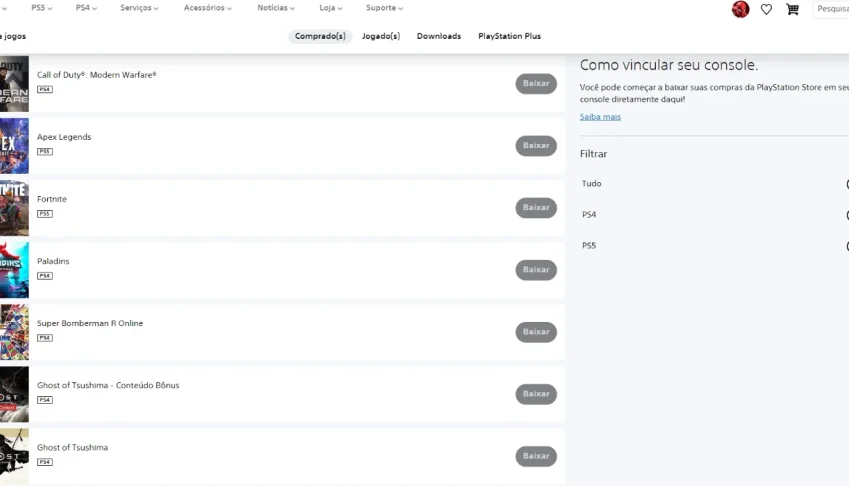
Task: Click the PS4 badge under Call of Duty
Action: tap(45, 89)
